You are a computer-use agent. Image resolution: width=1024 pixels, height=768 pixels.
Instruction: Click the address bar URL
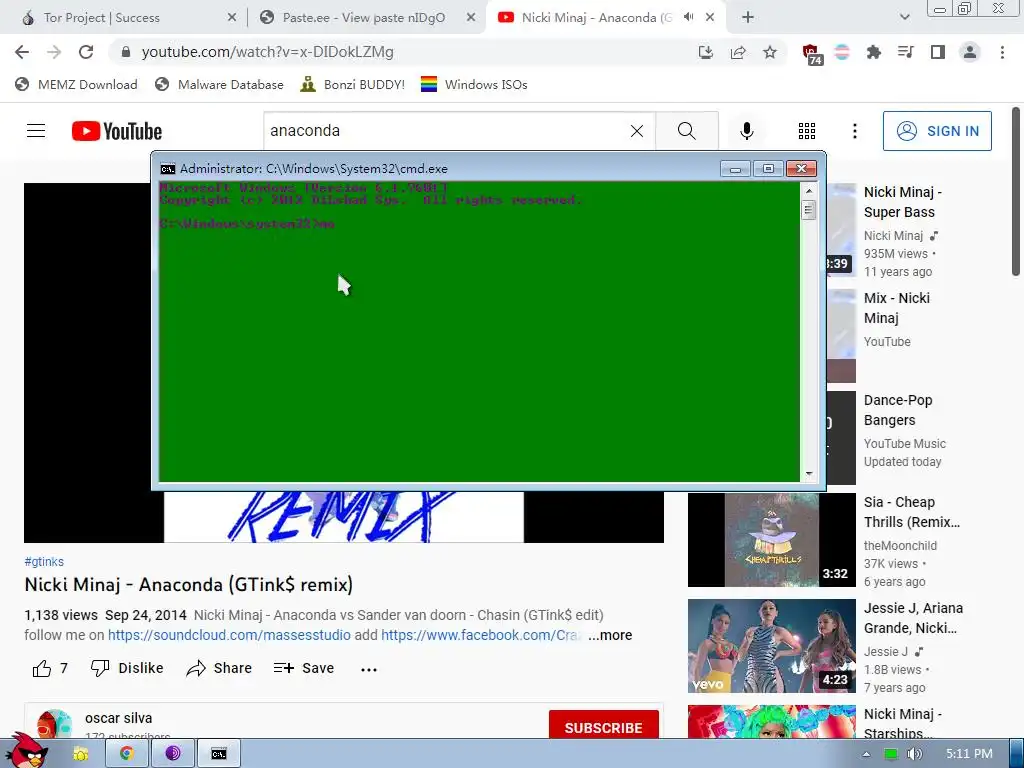pos(268,52)
